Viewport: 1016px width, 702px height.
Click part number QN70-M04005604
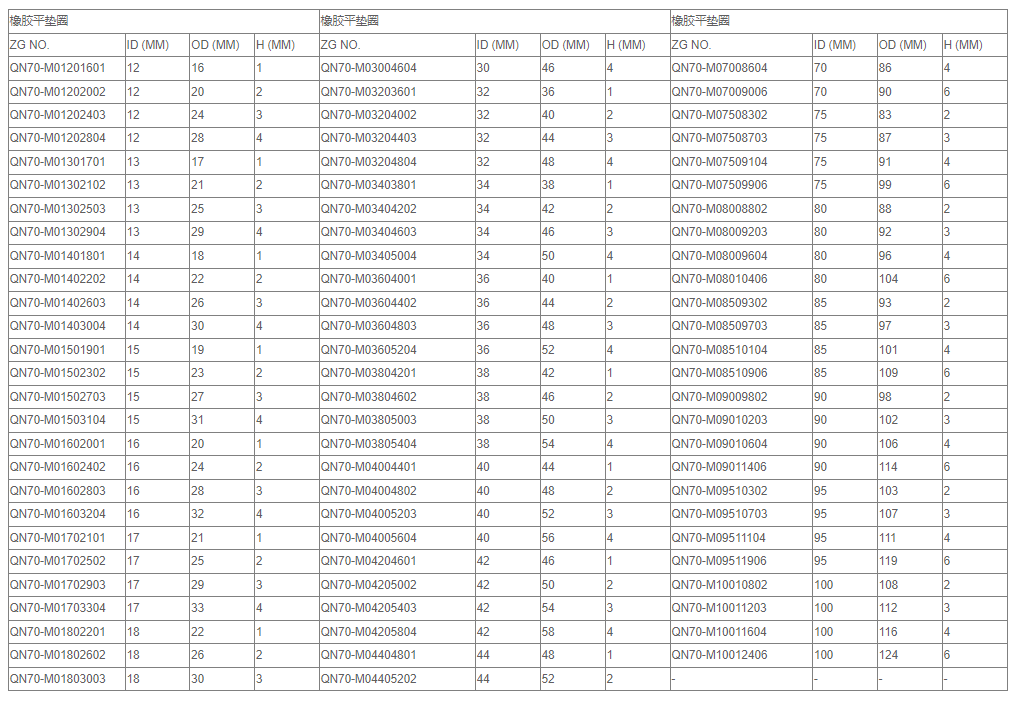(368, 538)
